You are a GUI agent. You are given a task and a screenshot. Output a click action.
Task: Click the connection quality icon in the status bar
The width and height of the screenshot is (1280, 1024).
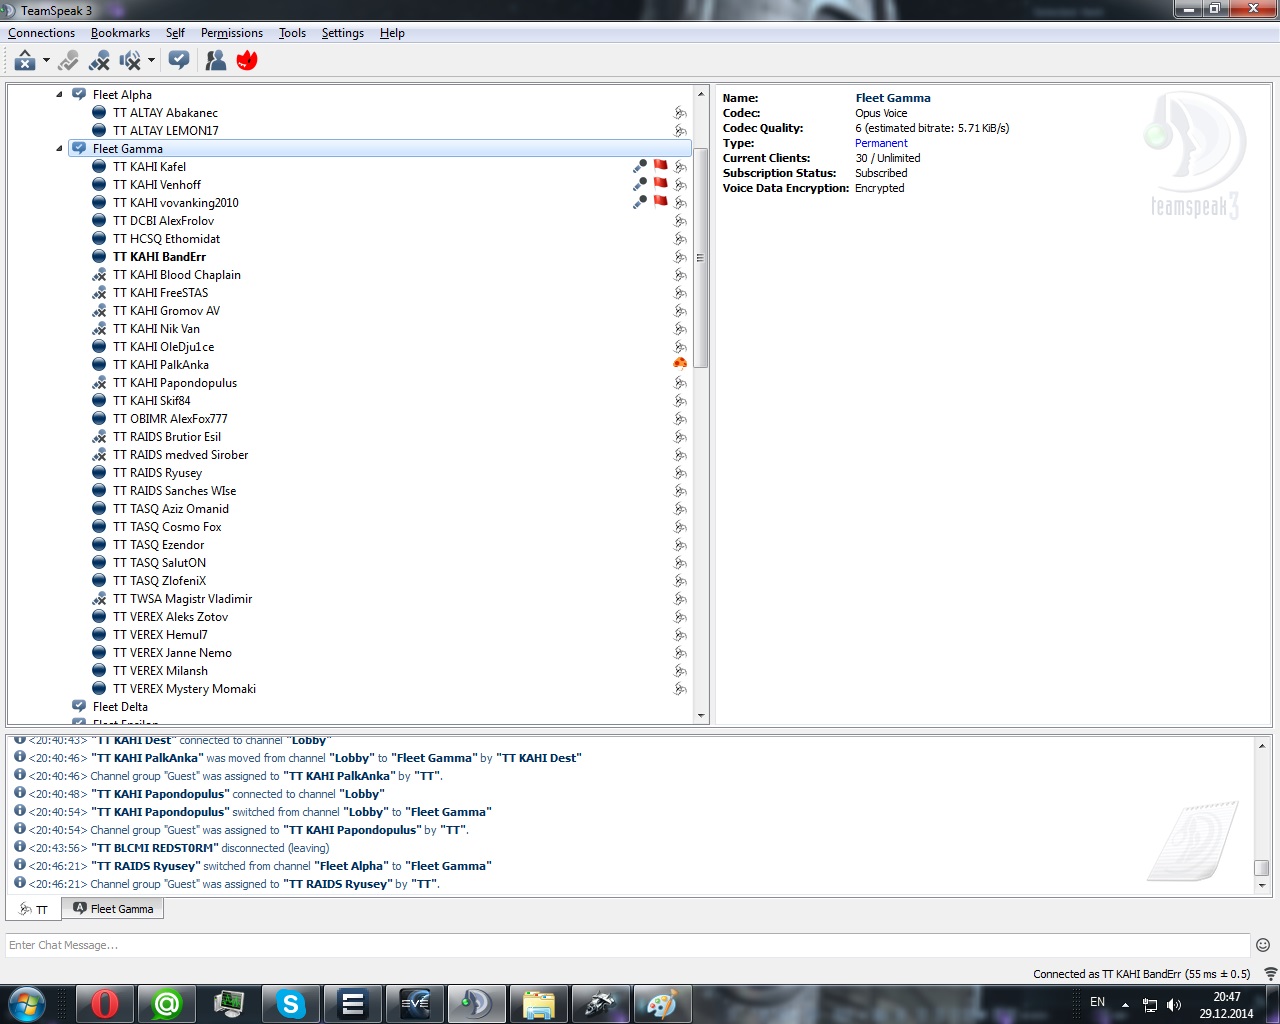[1271, 974]
